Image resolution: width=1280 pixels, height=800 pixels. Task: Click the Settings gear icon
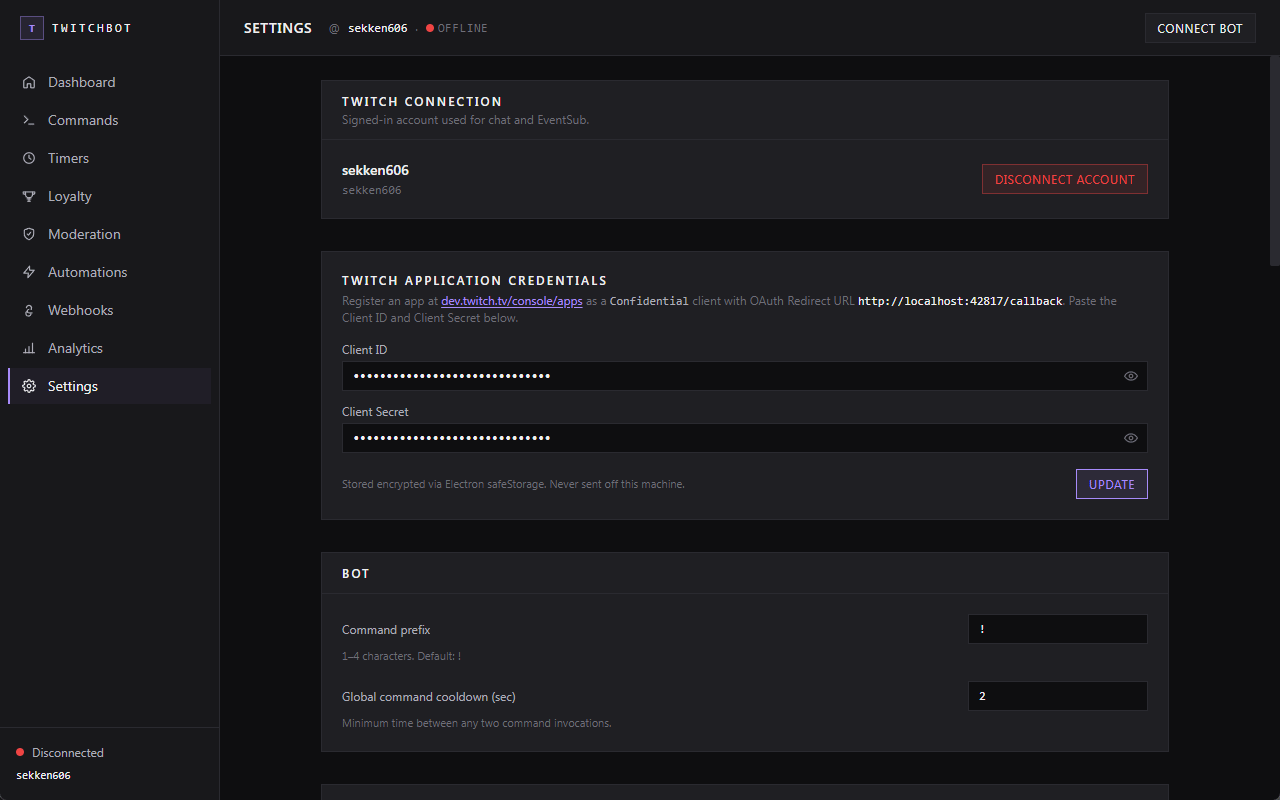(x=29, y=386)
